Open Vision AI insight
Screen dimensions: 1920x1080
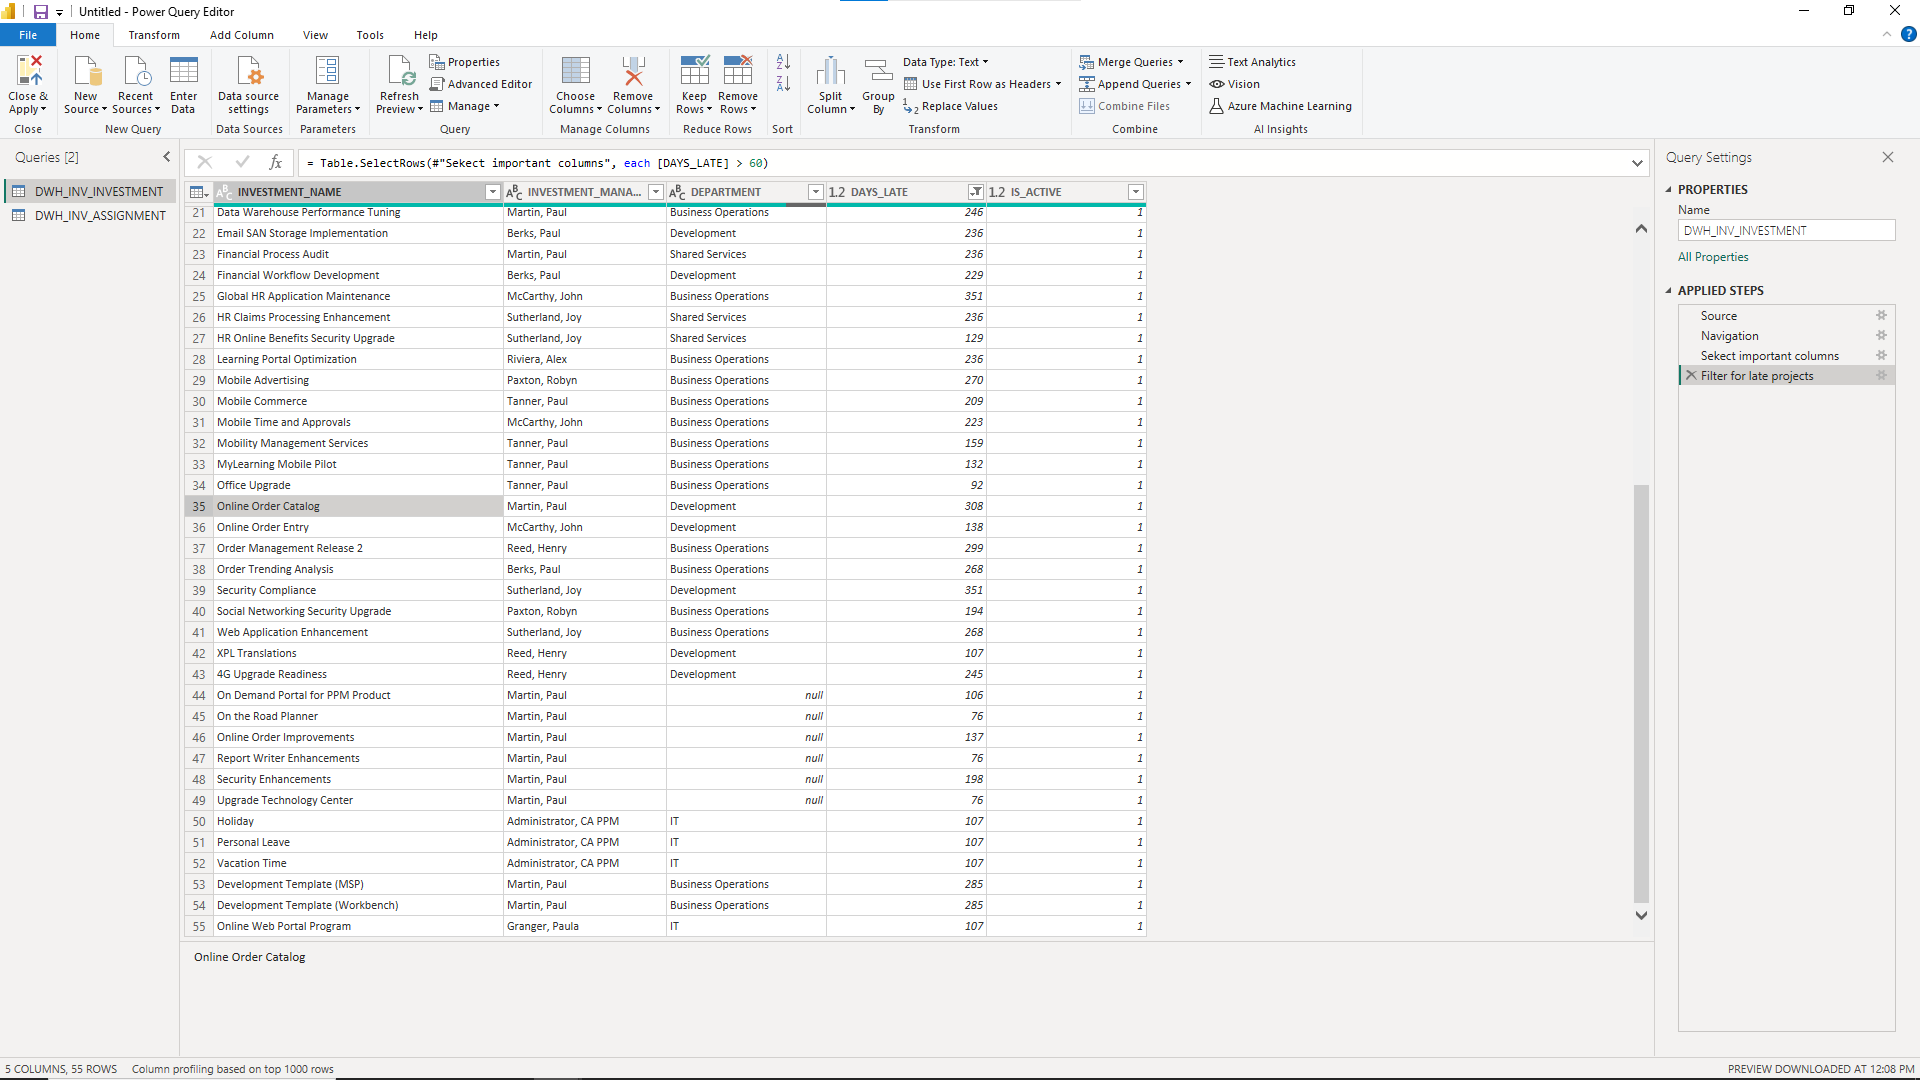point(1234,84)
